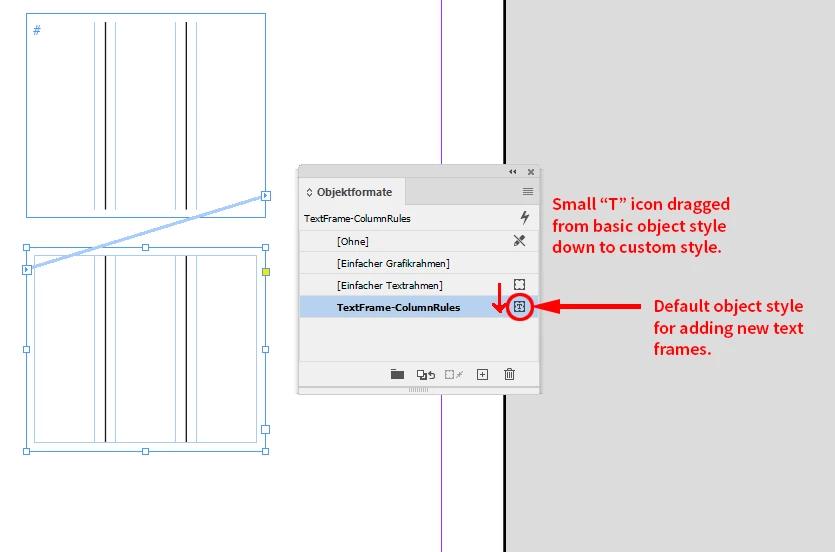Image resolution: width=835 pixels, height=552 pixels.
Task: Click the applied style name in panel header
Action: click(357, 219)
